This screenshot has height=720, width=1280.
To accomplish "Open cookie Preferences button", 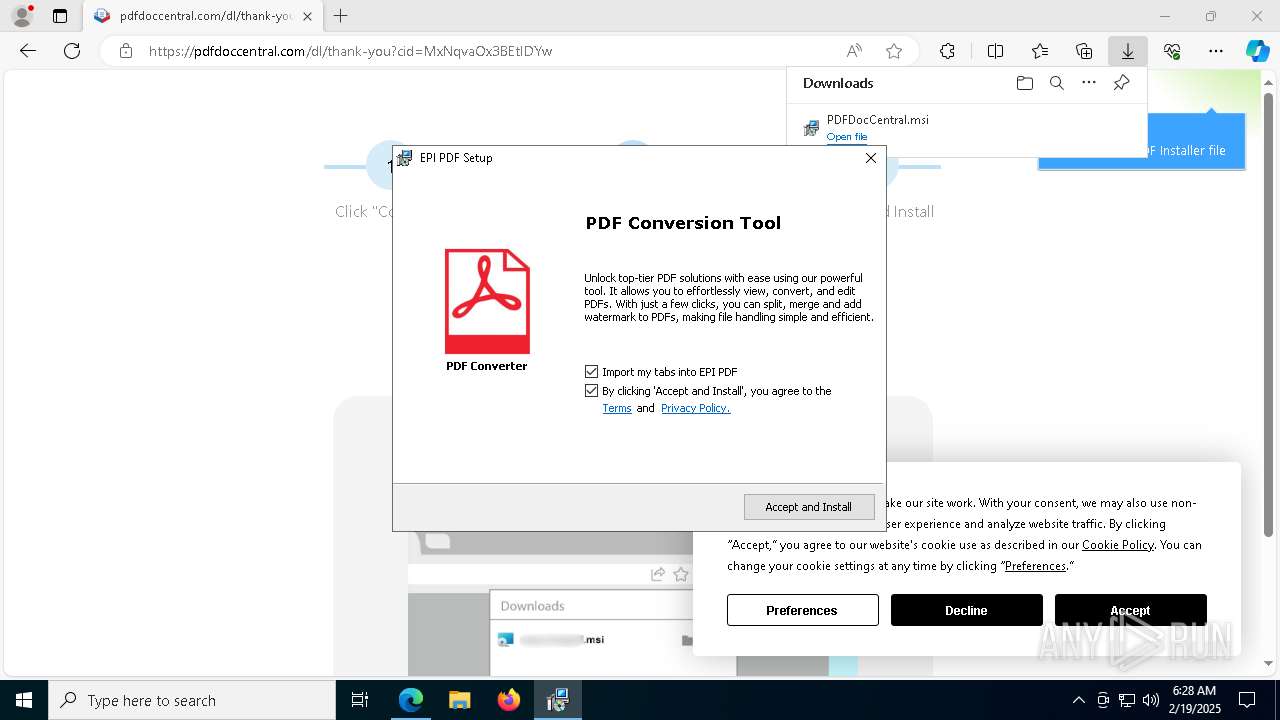I will (802, 610).
